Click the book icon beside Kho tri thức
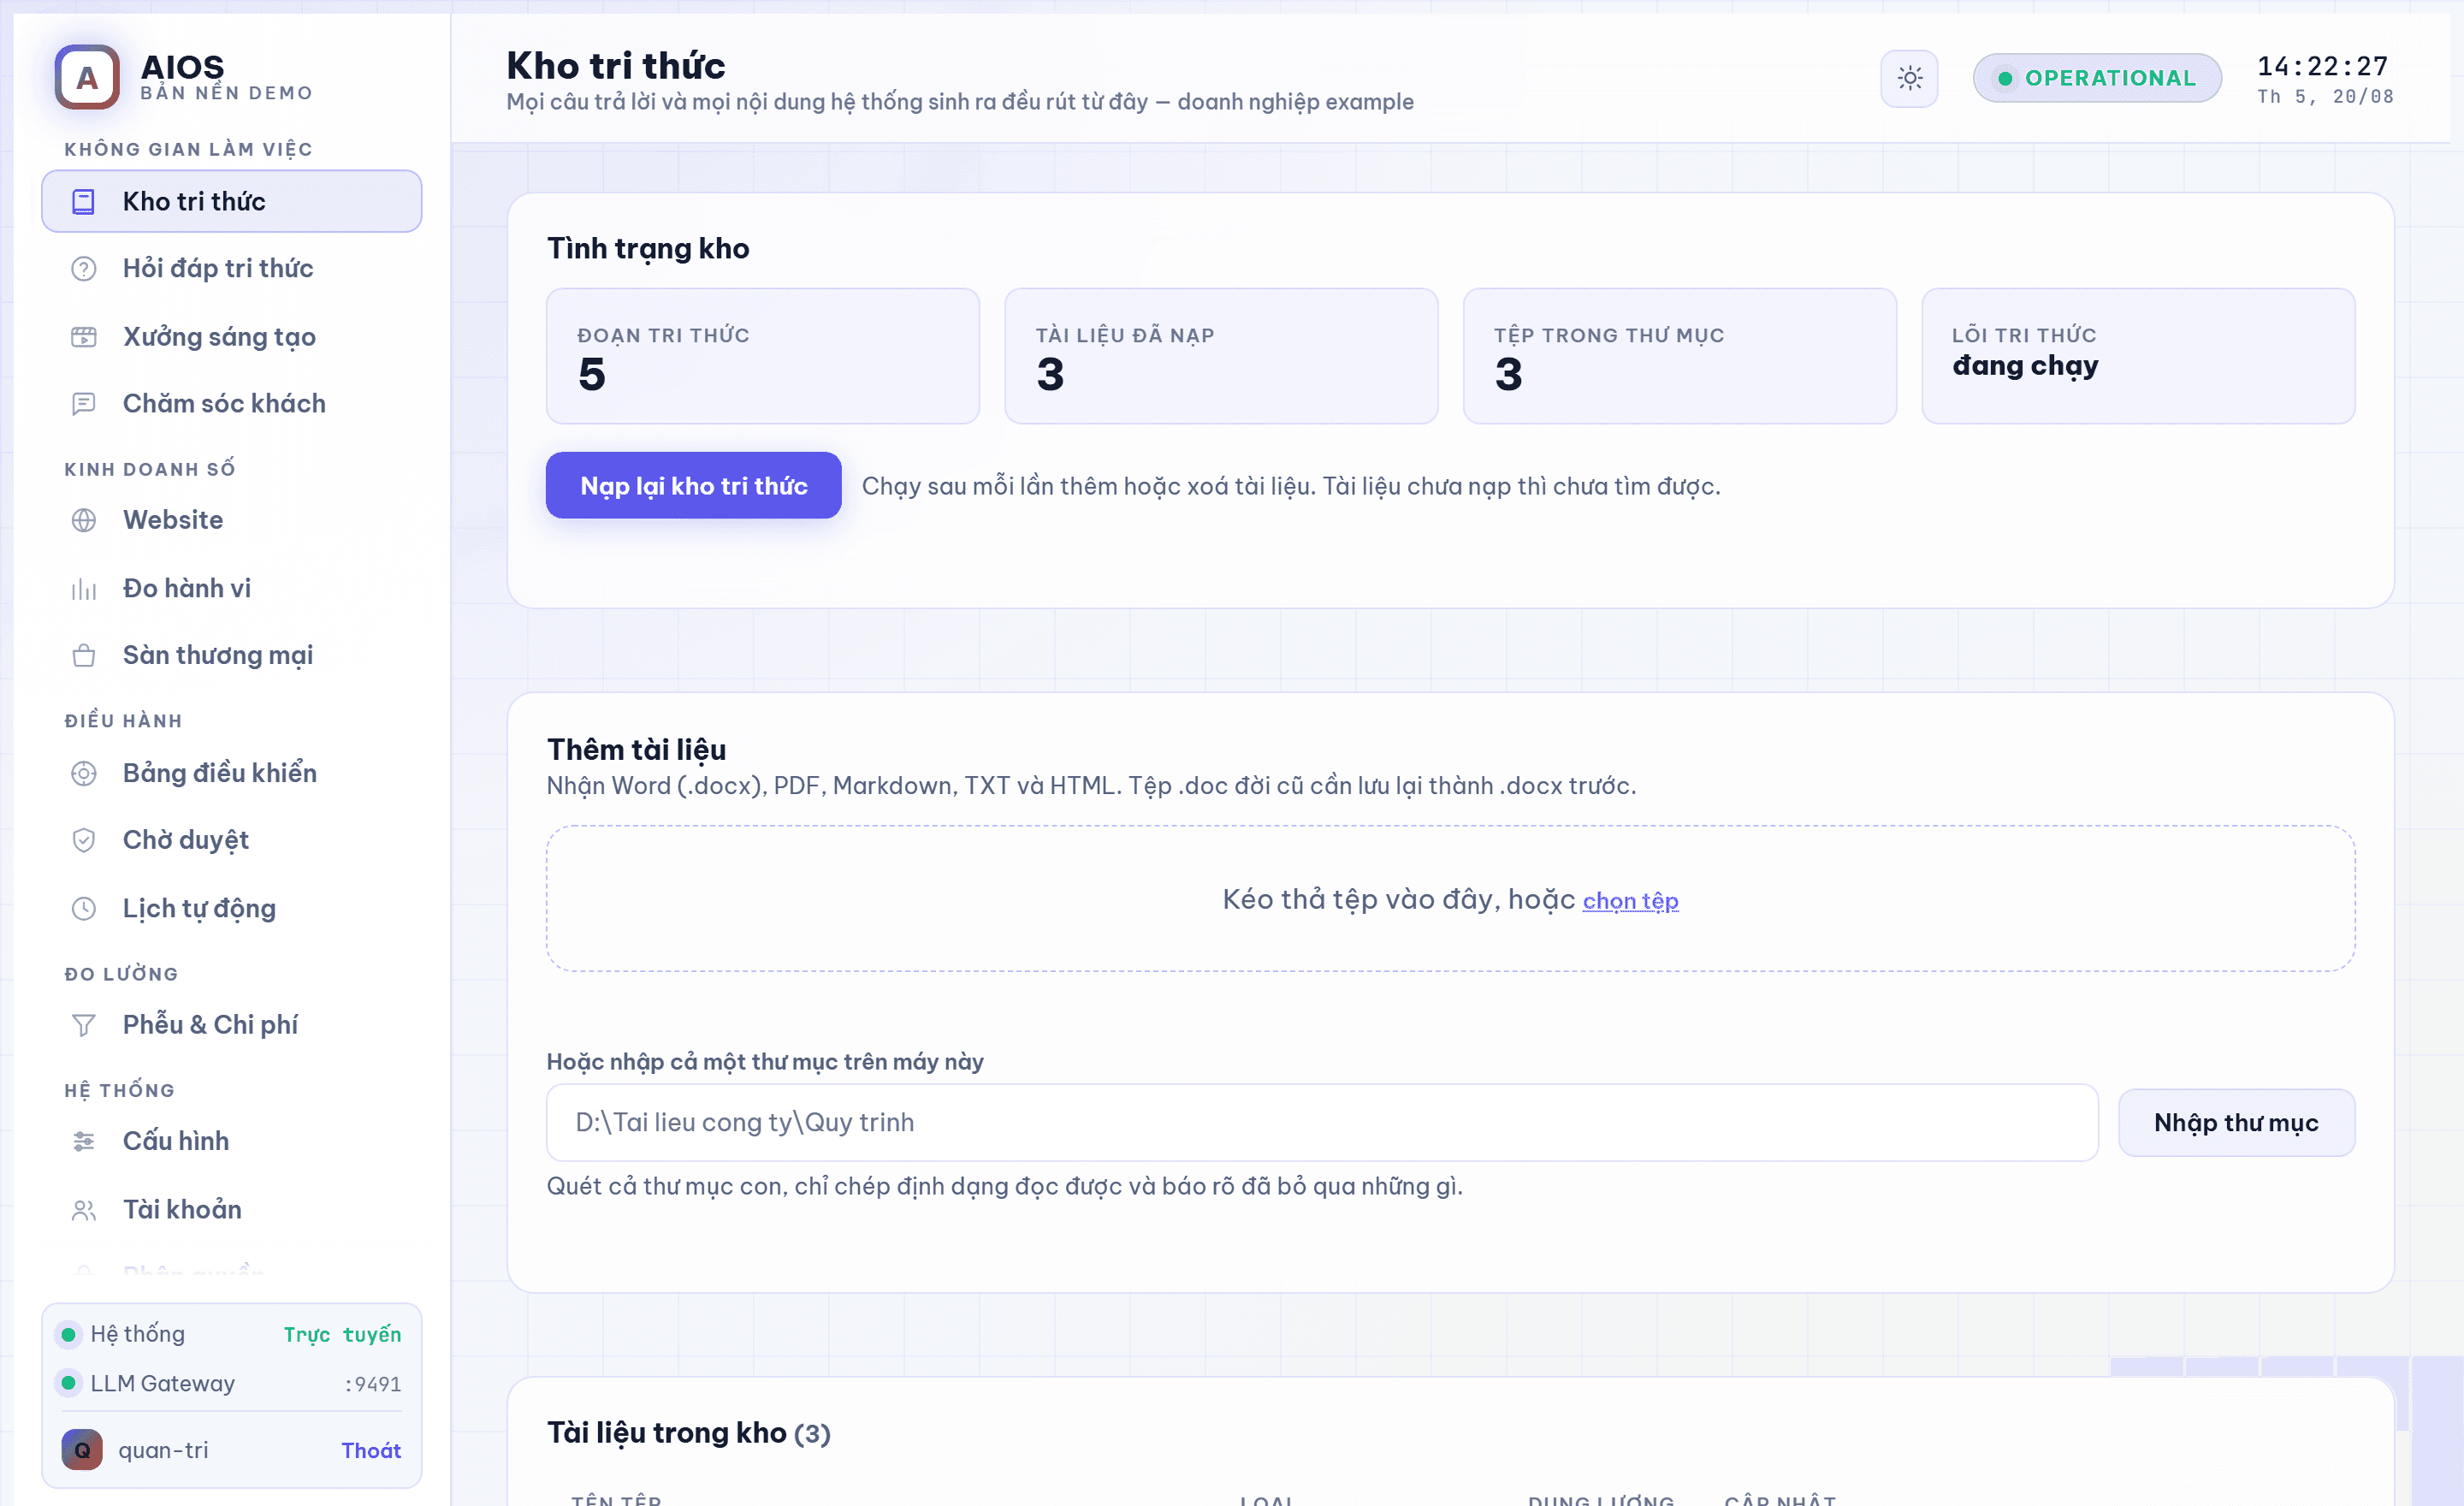 click(84, 202)
